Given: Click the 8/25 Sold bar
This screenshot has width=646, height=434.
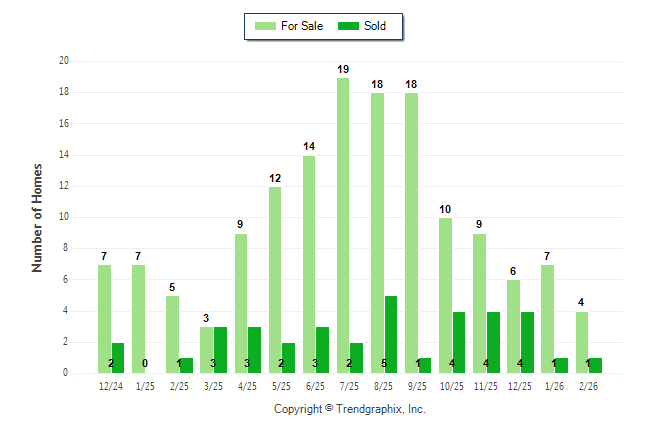Looking at the screenshot, I should 391,334.
